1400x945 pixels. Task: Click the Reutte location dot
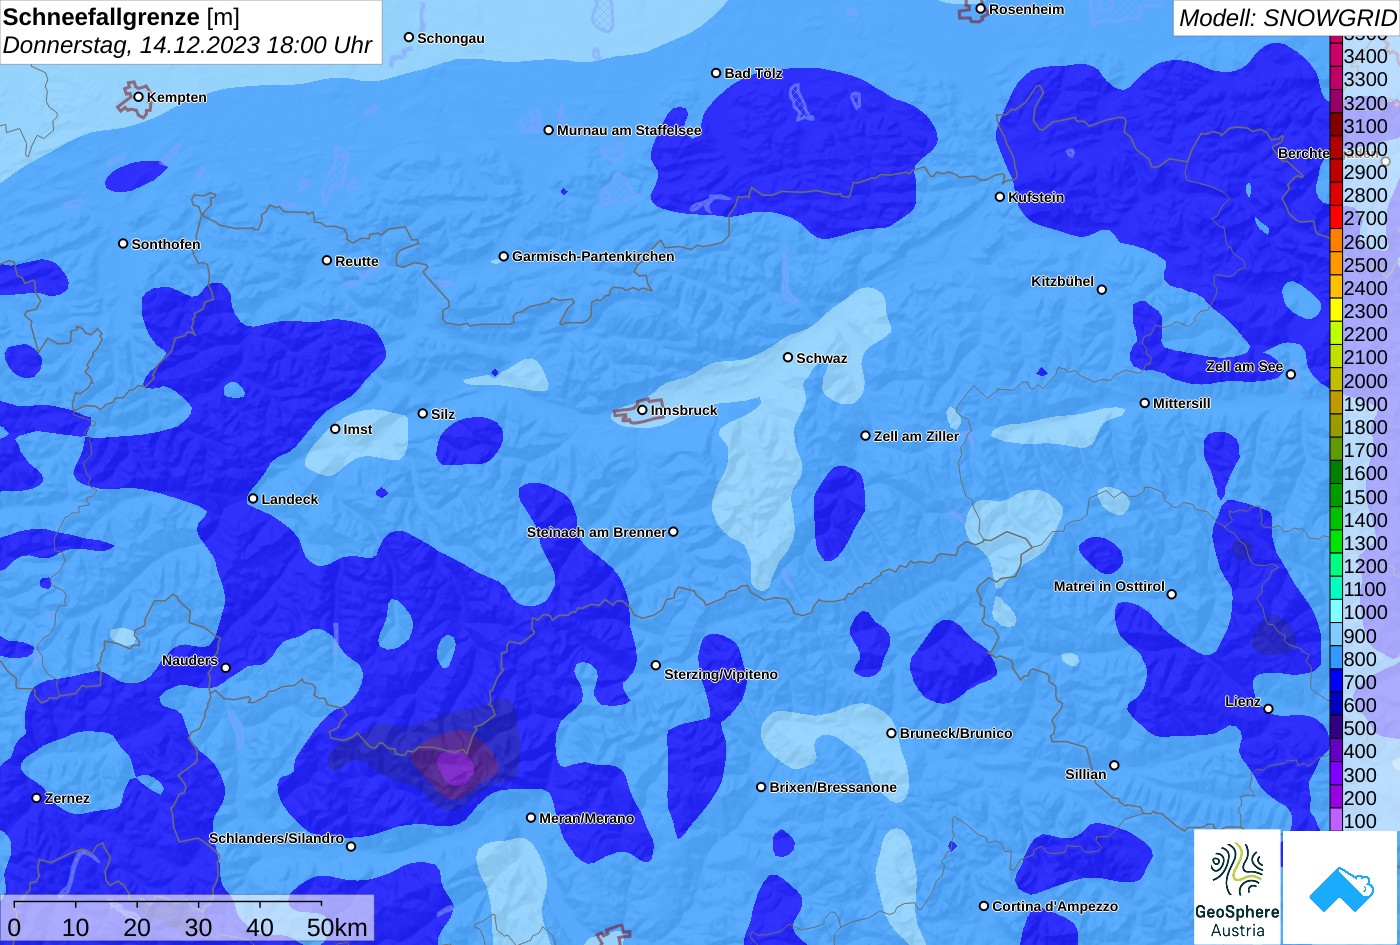pyautogui.click(x=327, y=260)
